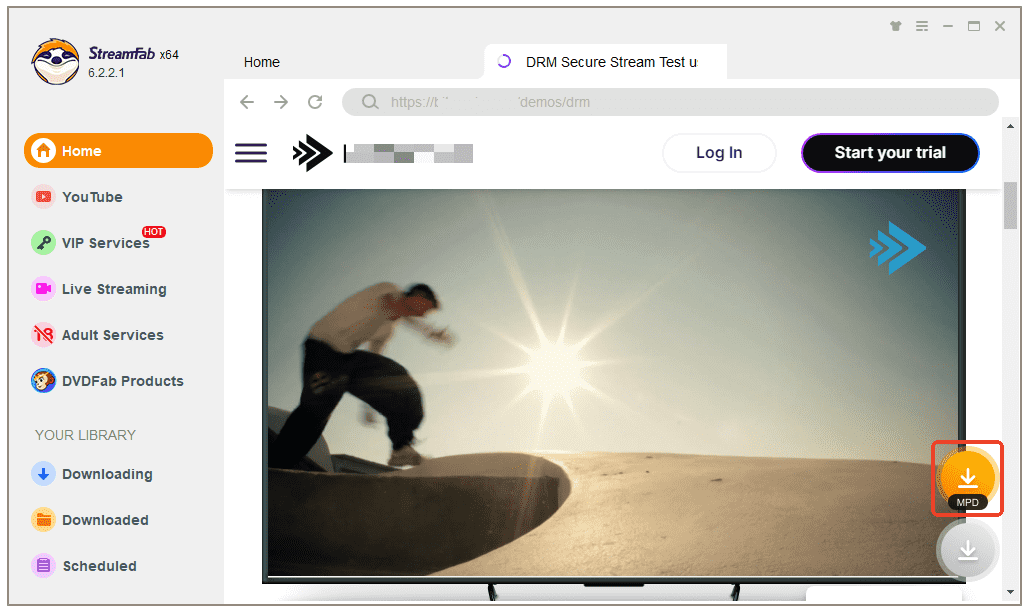Image resolution: width=1033 pixels, height=616 pixels.
Task: Click the site's arrow logo
Action: click(x=312, y=153)
